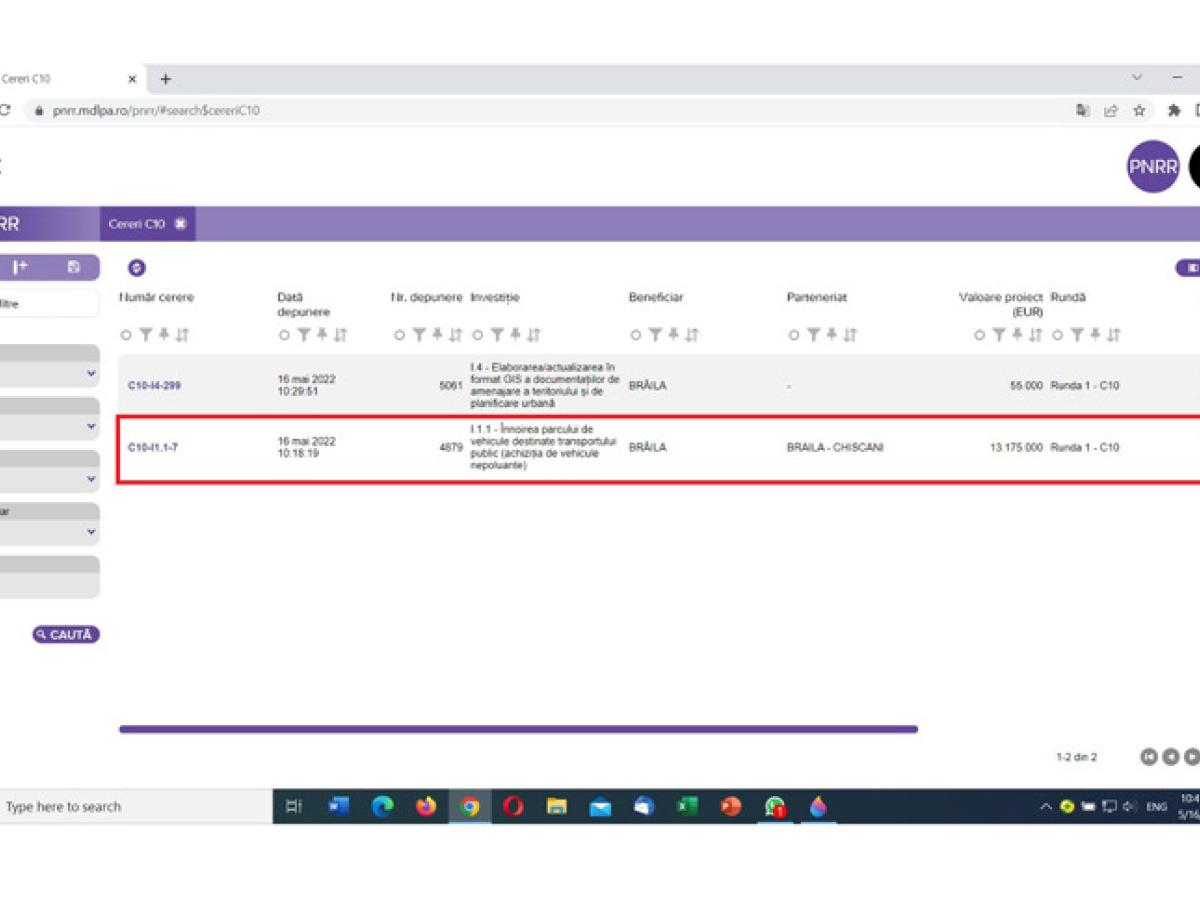Viewport: 1200px width, 900px height.
Task: Select circle toggle under Nr. depunere column
Action: pyautogui.click(x=400, y=335)
